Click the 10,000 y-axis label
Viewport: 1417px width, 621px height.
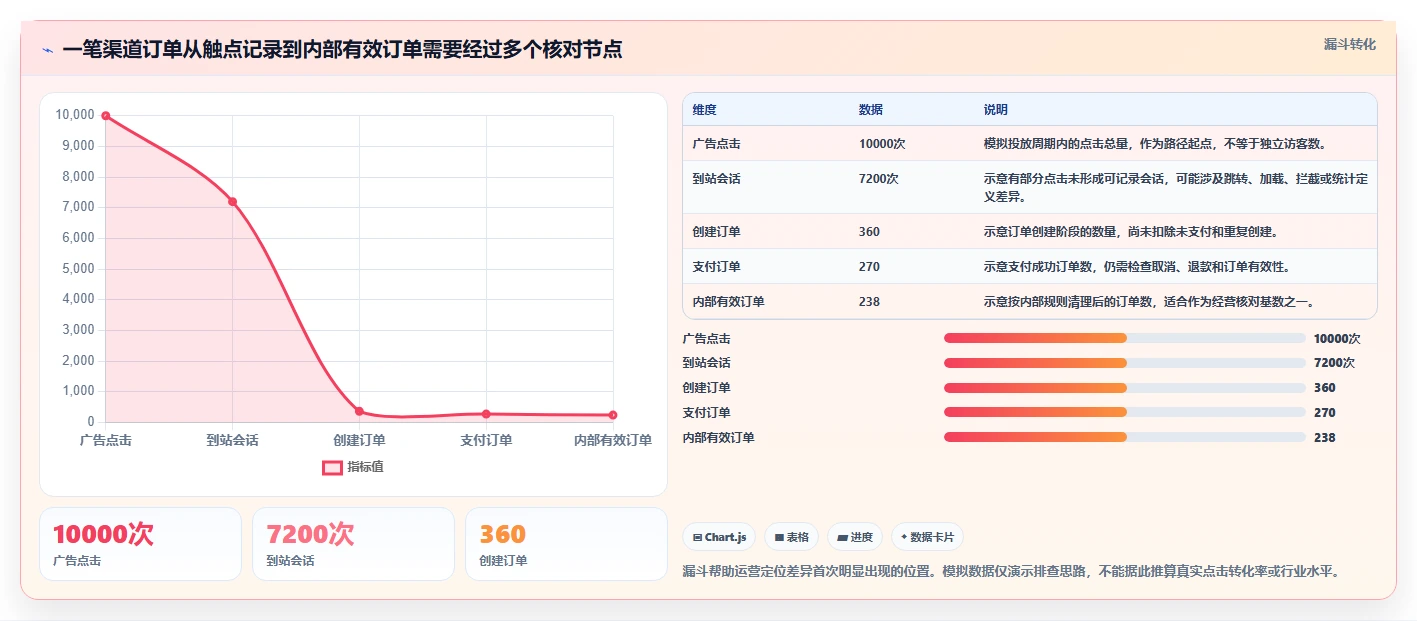click(x=75, y=116)
